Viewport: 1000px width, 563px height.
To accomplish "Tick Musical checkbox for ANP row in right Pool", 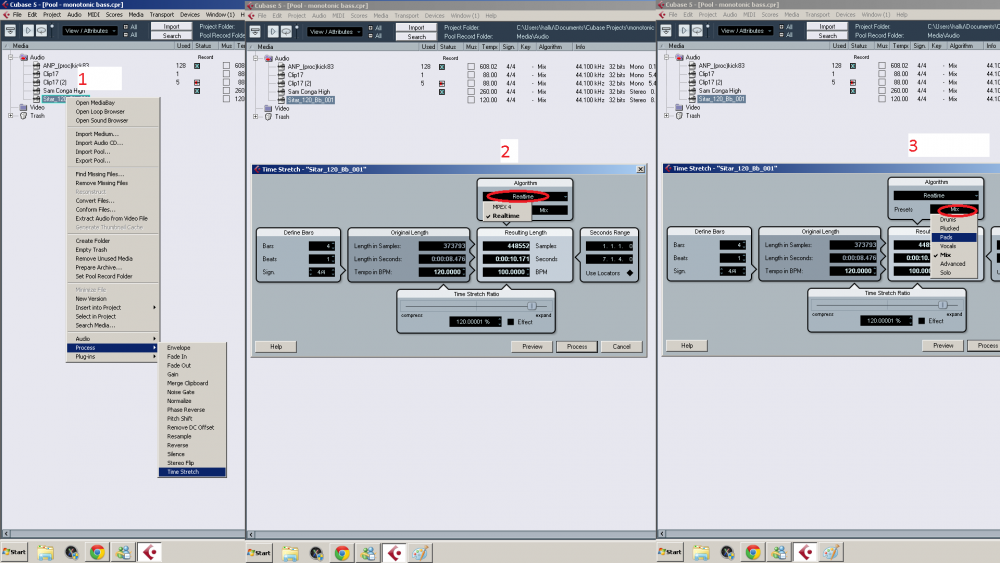I will click(x=881, y=65).
